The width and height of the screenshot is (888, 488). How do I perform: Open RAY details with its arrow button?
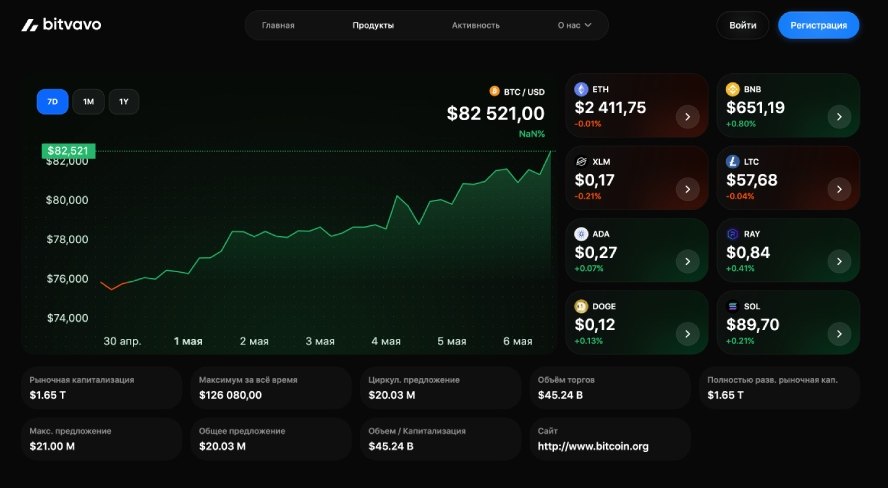(839, 262)
